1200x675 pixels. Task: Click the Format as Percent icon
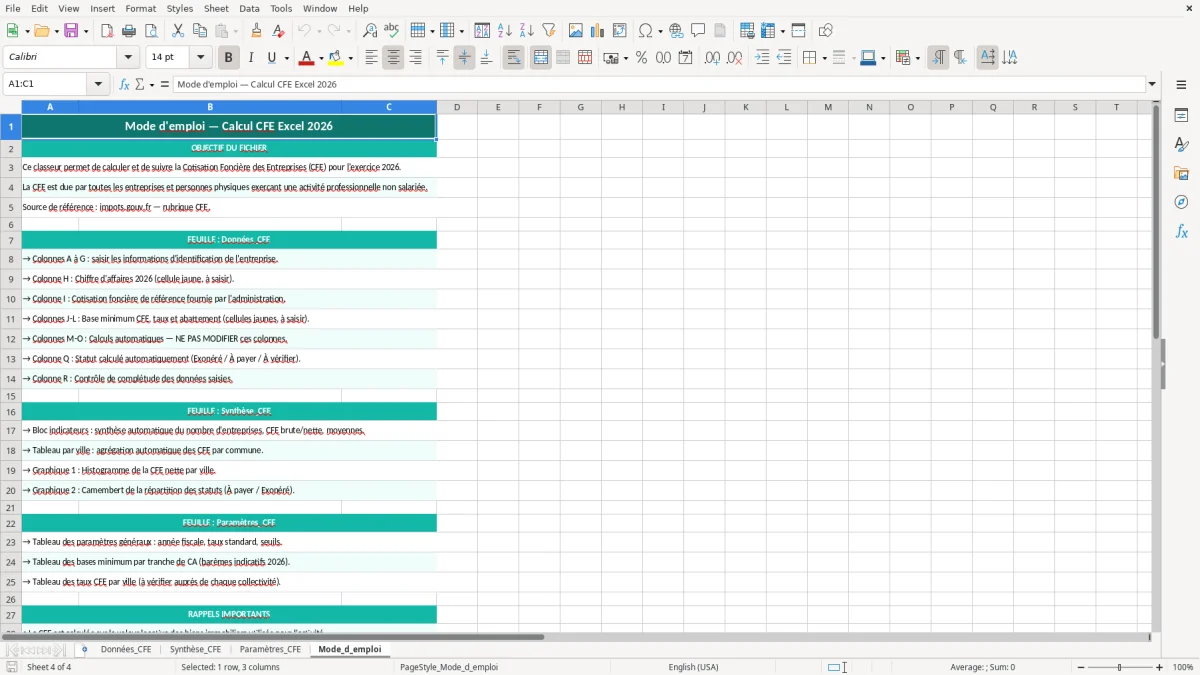click(641, 58)
